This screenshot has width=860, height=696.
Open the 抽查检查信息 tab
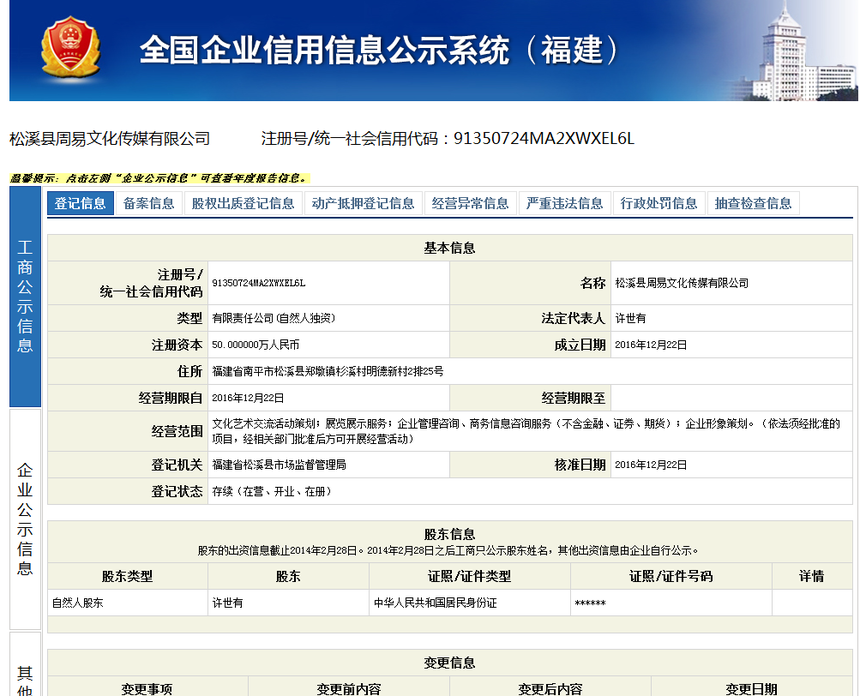tap(753, 203)
